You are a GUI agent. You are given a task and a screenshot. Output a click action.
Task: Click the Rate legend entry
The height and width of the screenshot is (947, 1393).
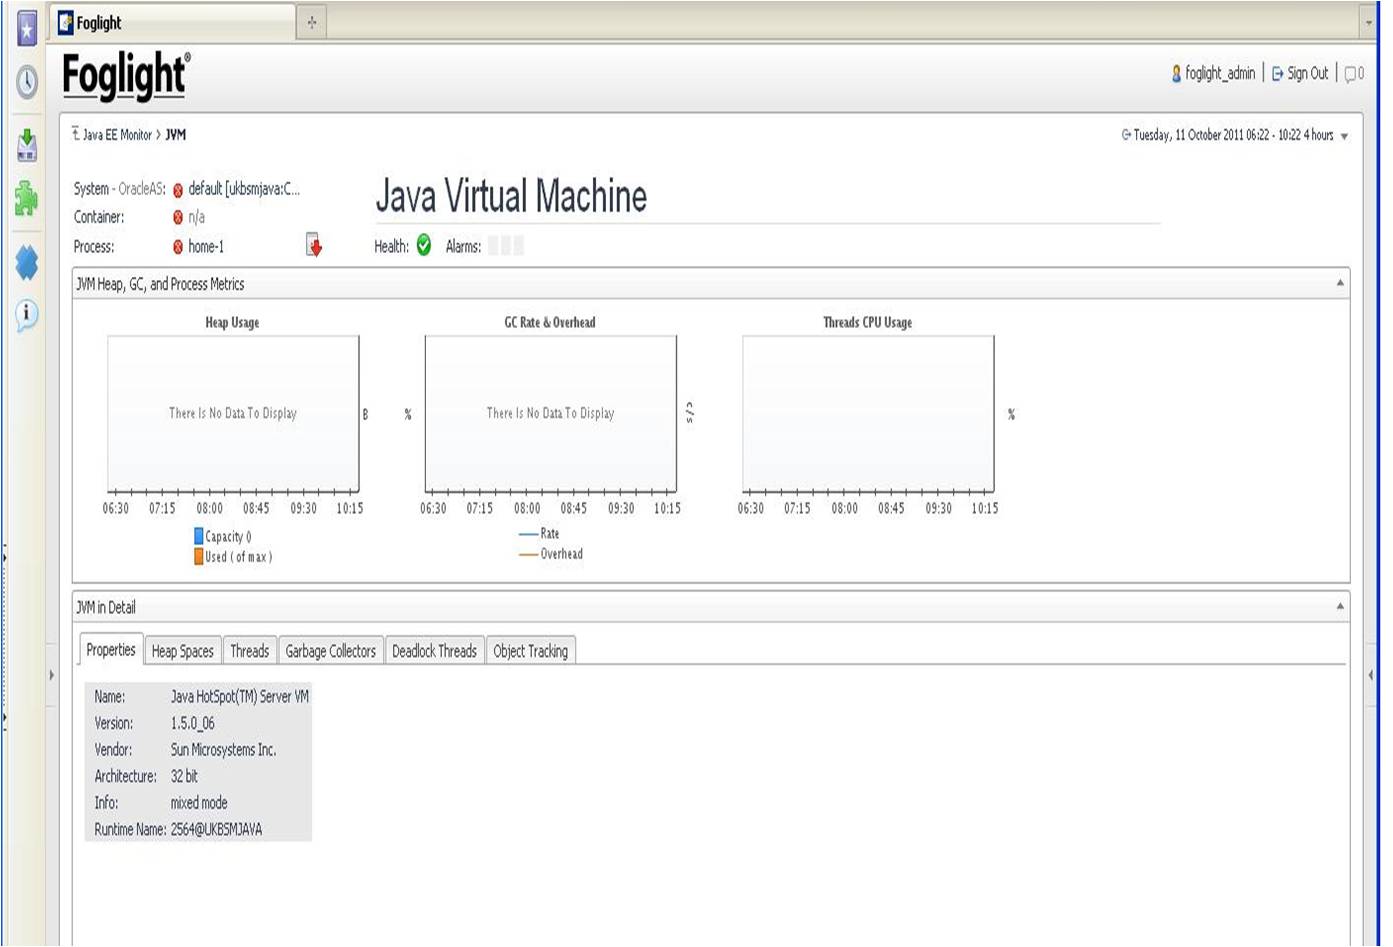(539, 534)
